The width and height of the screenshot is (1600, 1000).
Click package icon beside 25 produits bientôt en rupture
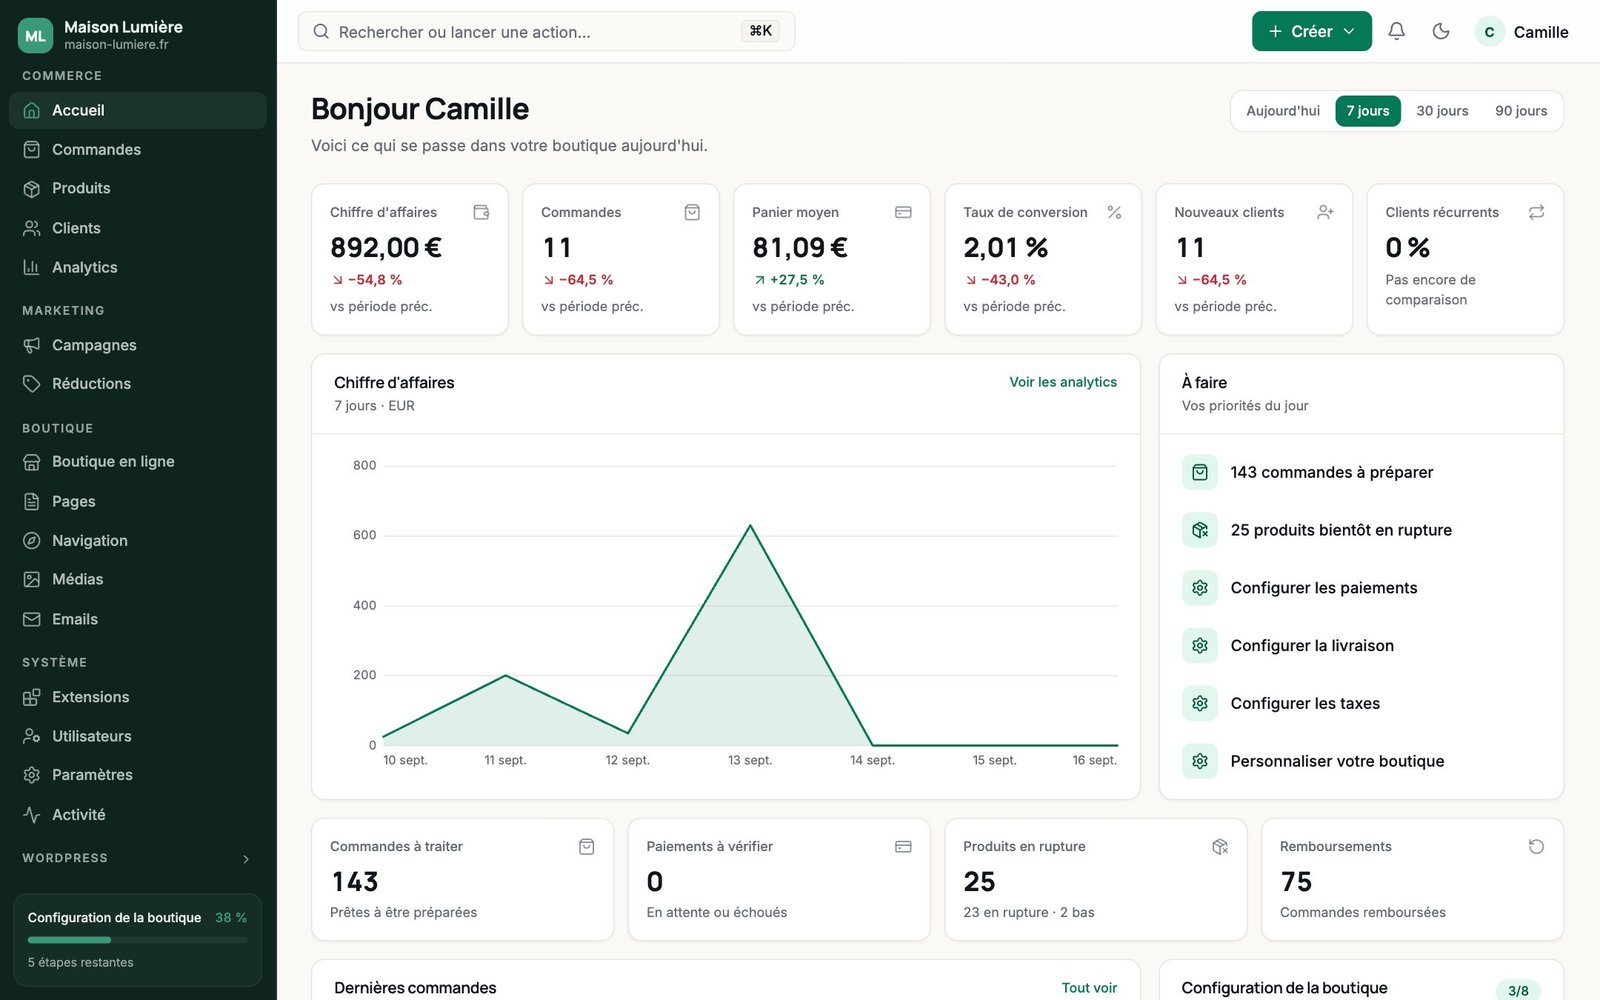coord(1200,530)
